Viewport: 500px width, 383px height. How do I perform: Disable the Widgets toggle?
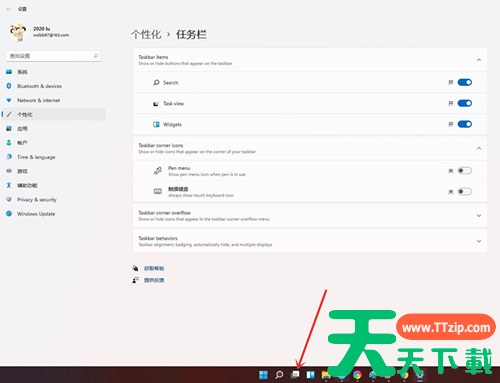pyautogui.click(x=465, y=124)
